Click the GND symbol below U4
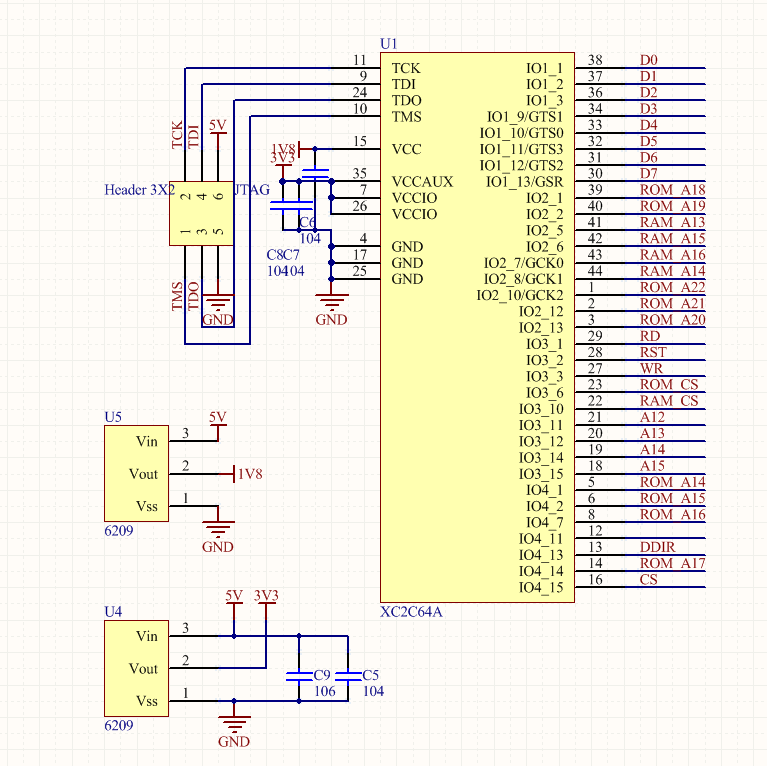The image size is (767, 766). (x=234, y=725)
